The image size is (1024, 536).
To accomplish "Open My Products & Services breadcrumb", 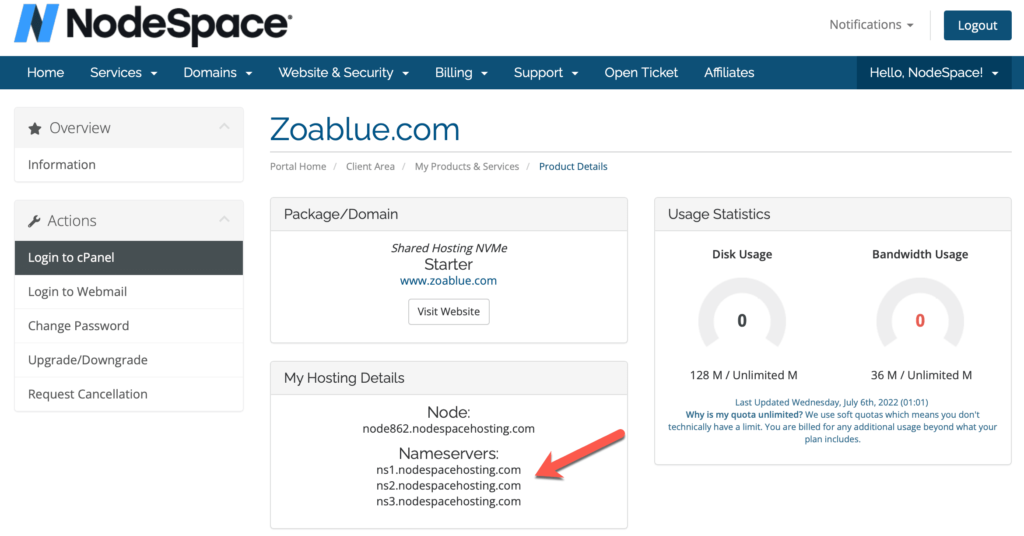I will 467,166.
